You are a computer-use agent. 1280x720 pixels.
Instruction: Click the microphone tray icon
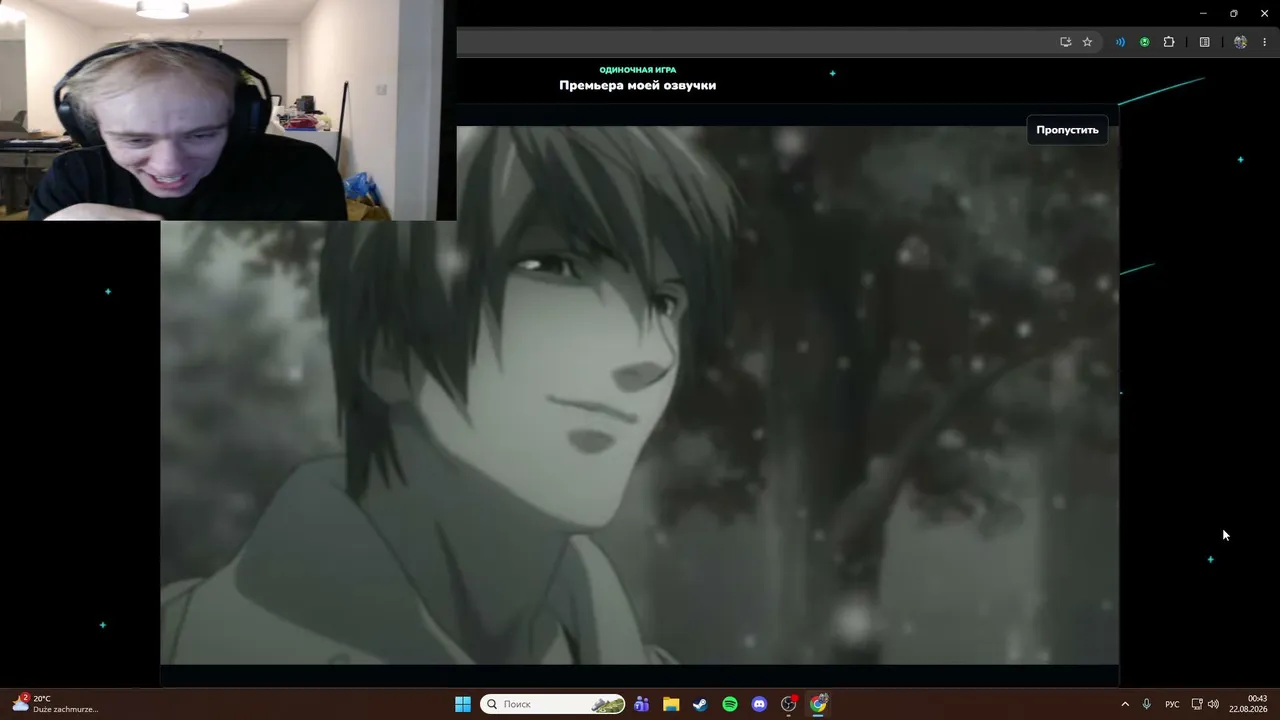[x=1147, y=704]
